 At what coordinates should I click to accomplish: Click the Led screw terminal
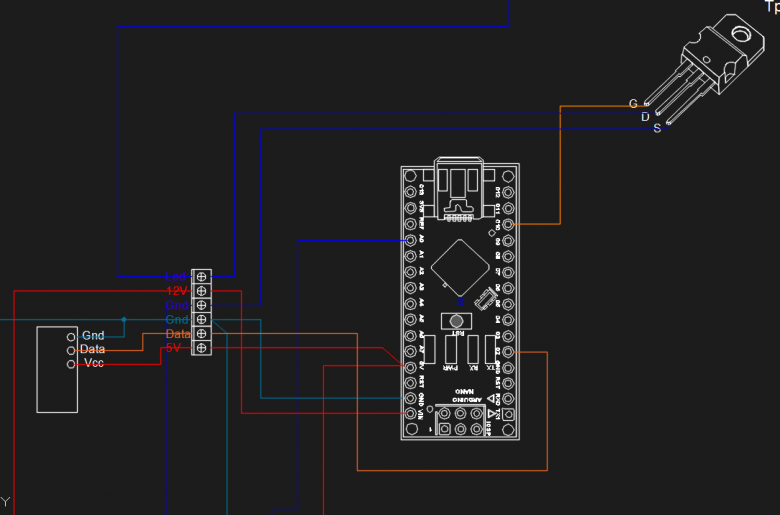tap(203, 275)
